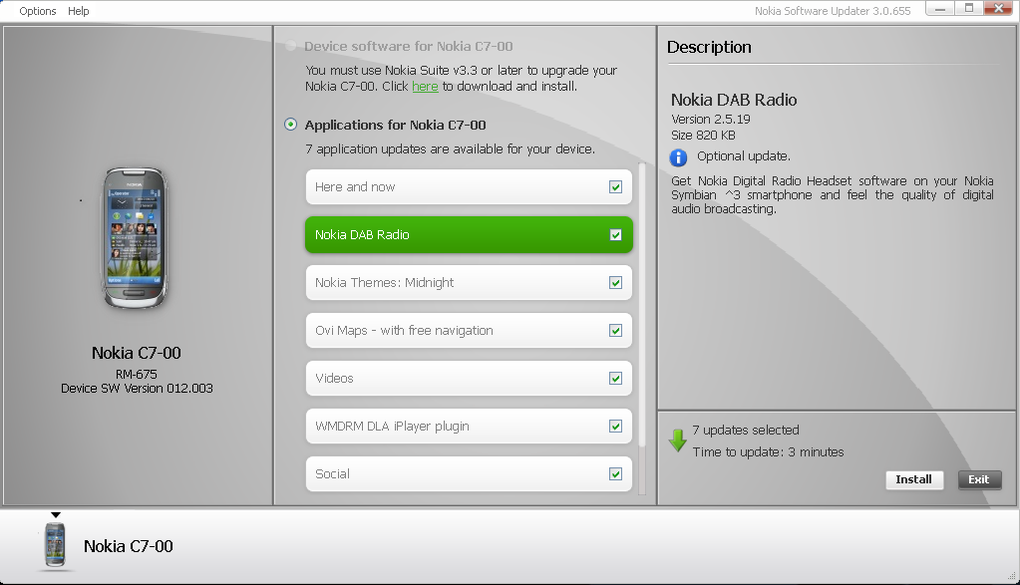Click the Size 820 KB text
This screenshot has height=585, width=1020.
pos(703,135)
